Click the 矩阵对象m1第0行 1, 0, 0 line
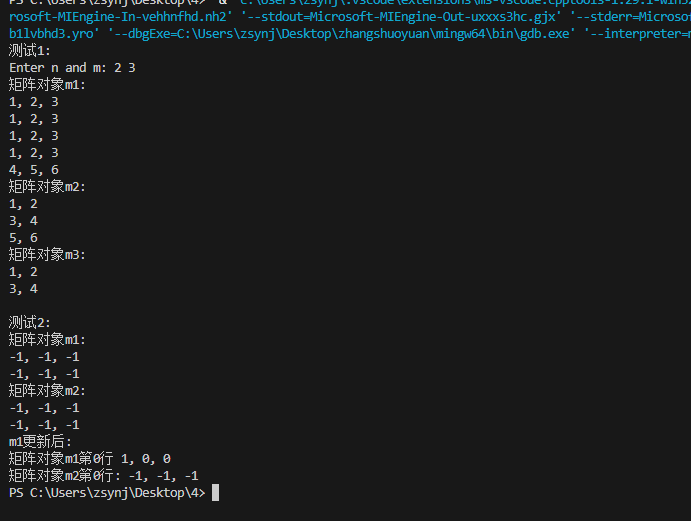Screen dimensions: 691x521 pyautogui.click(x=90, y=459)
